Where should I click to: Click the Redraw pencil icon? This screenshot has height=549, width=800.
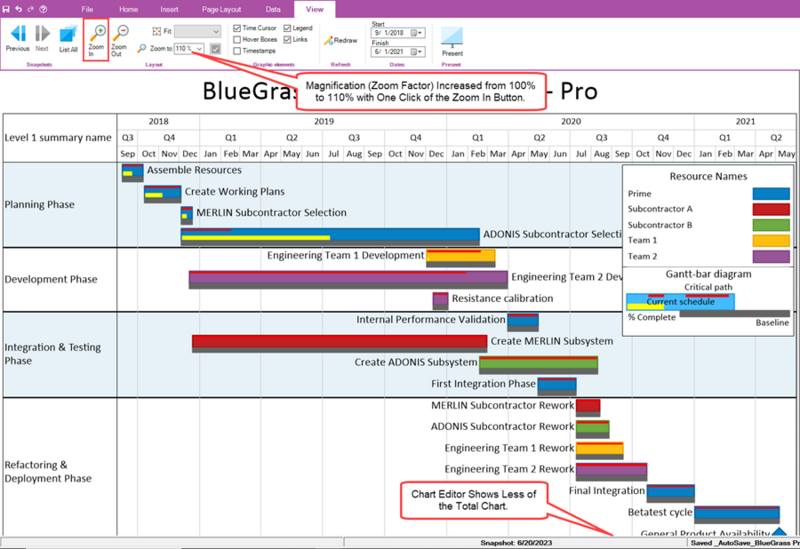328,40
